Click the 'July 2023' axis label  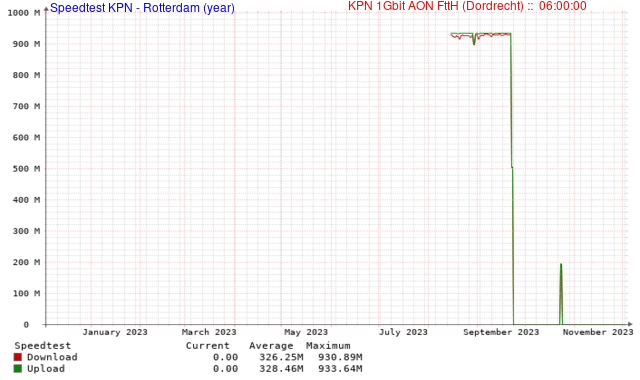point(403,332)
